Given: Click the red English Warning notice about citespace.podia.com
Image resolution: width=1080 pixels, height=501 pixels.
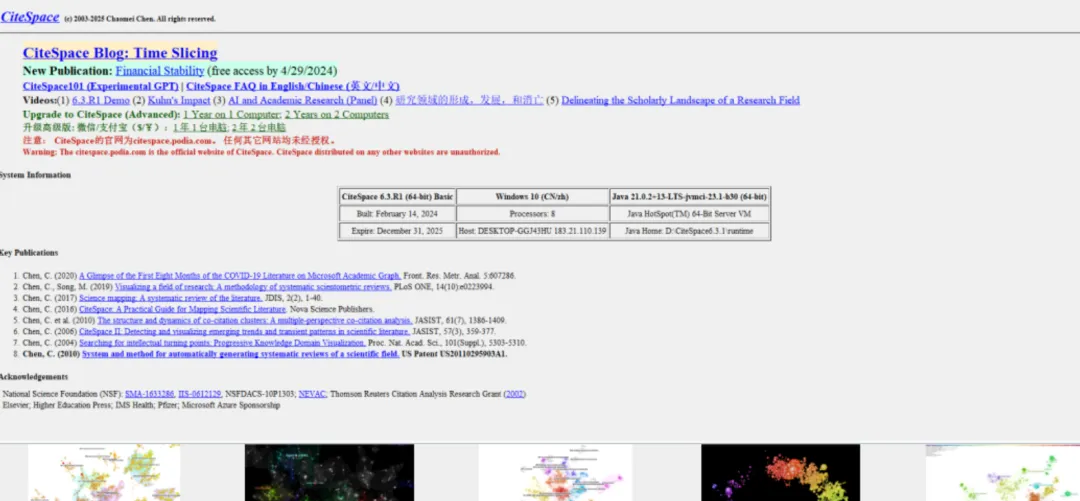Looking at the screenshot, I should point(262,152).
